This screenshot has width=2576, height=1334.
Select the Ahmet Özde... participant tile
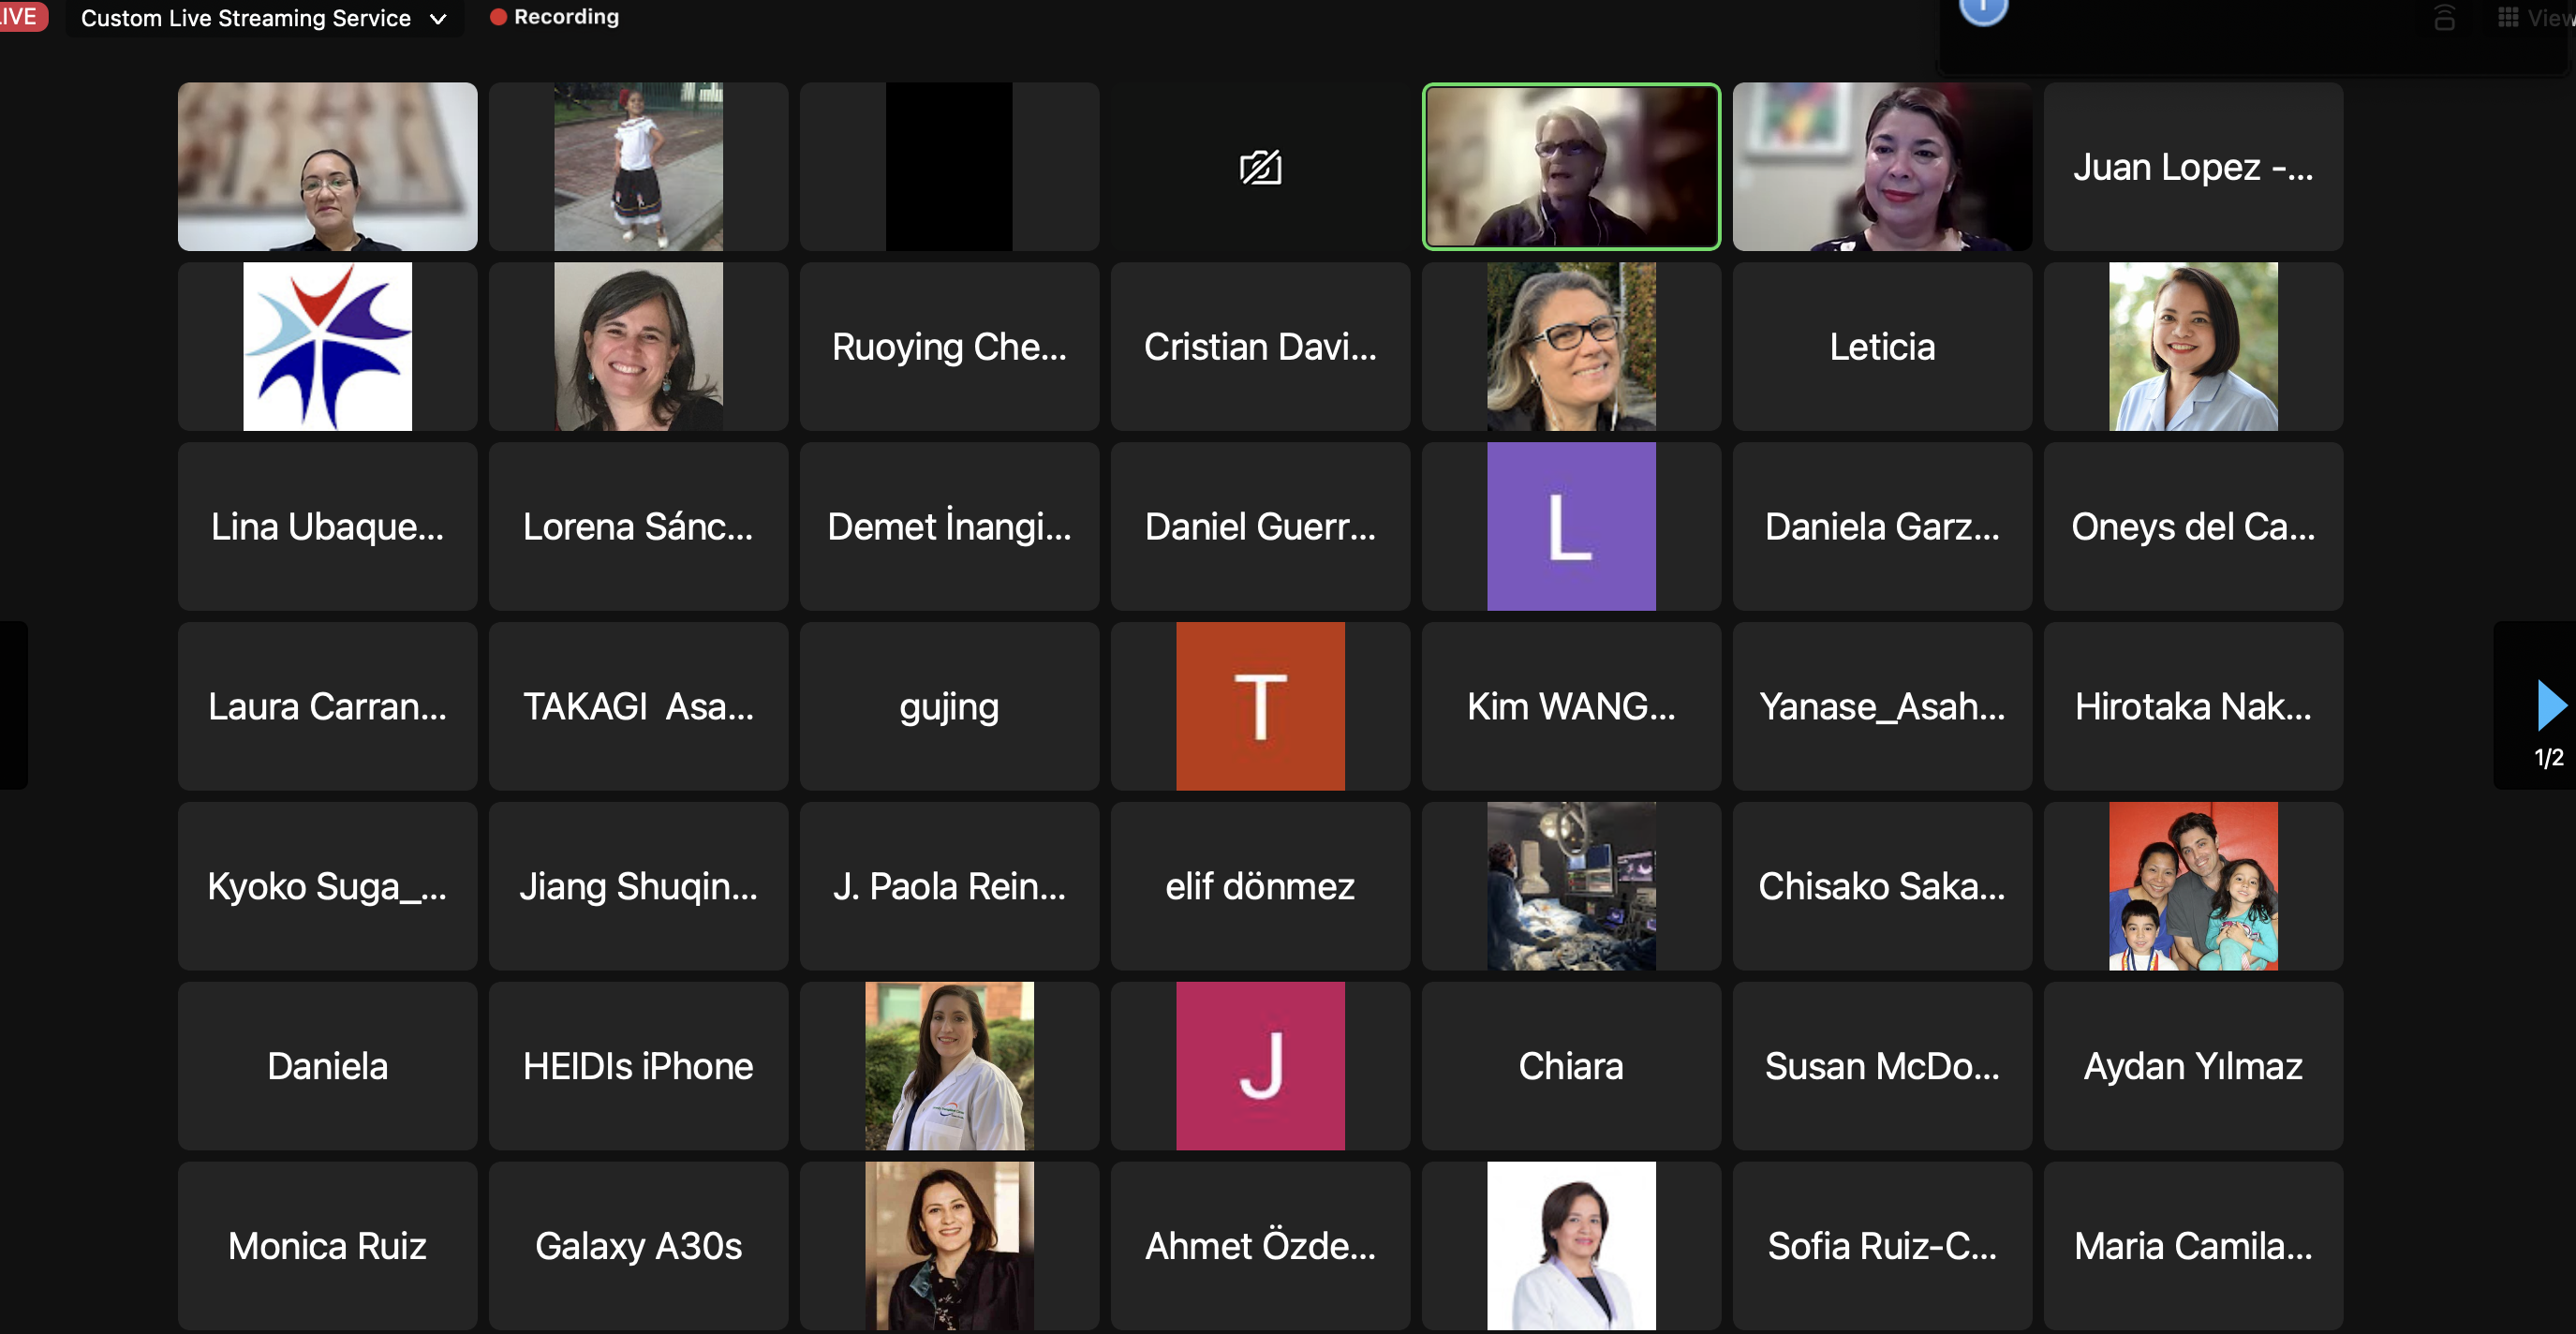(1260, 1246)
